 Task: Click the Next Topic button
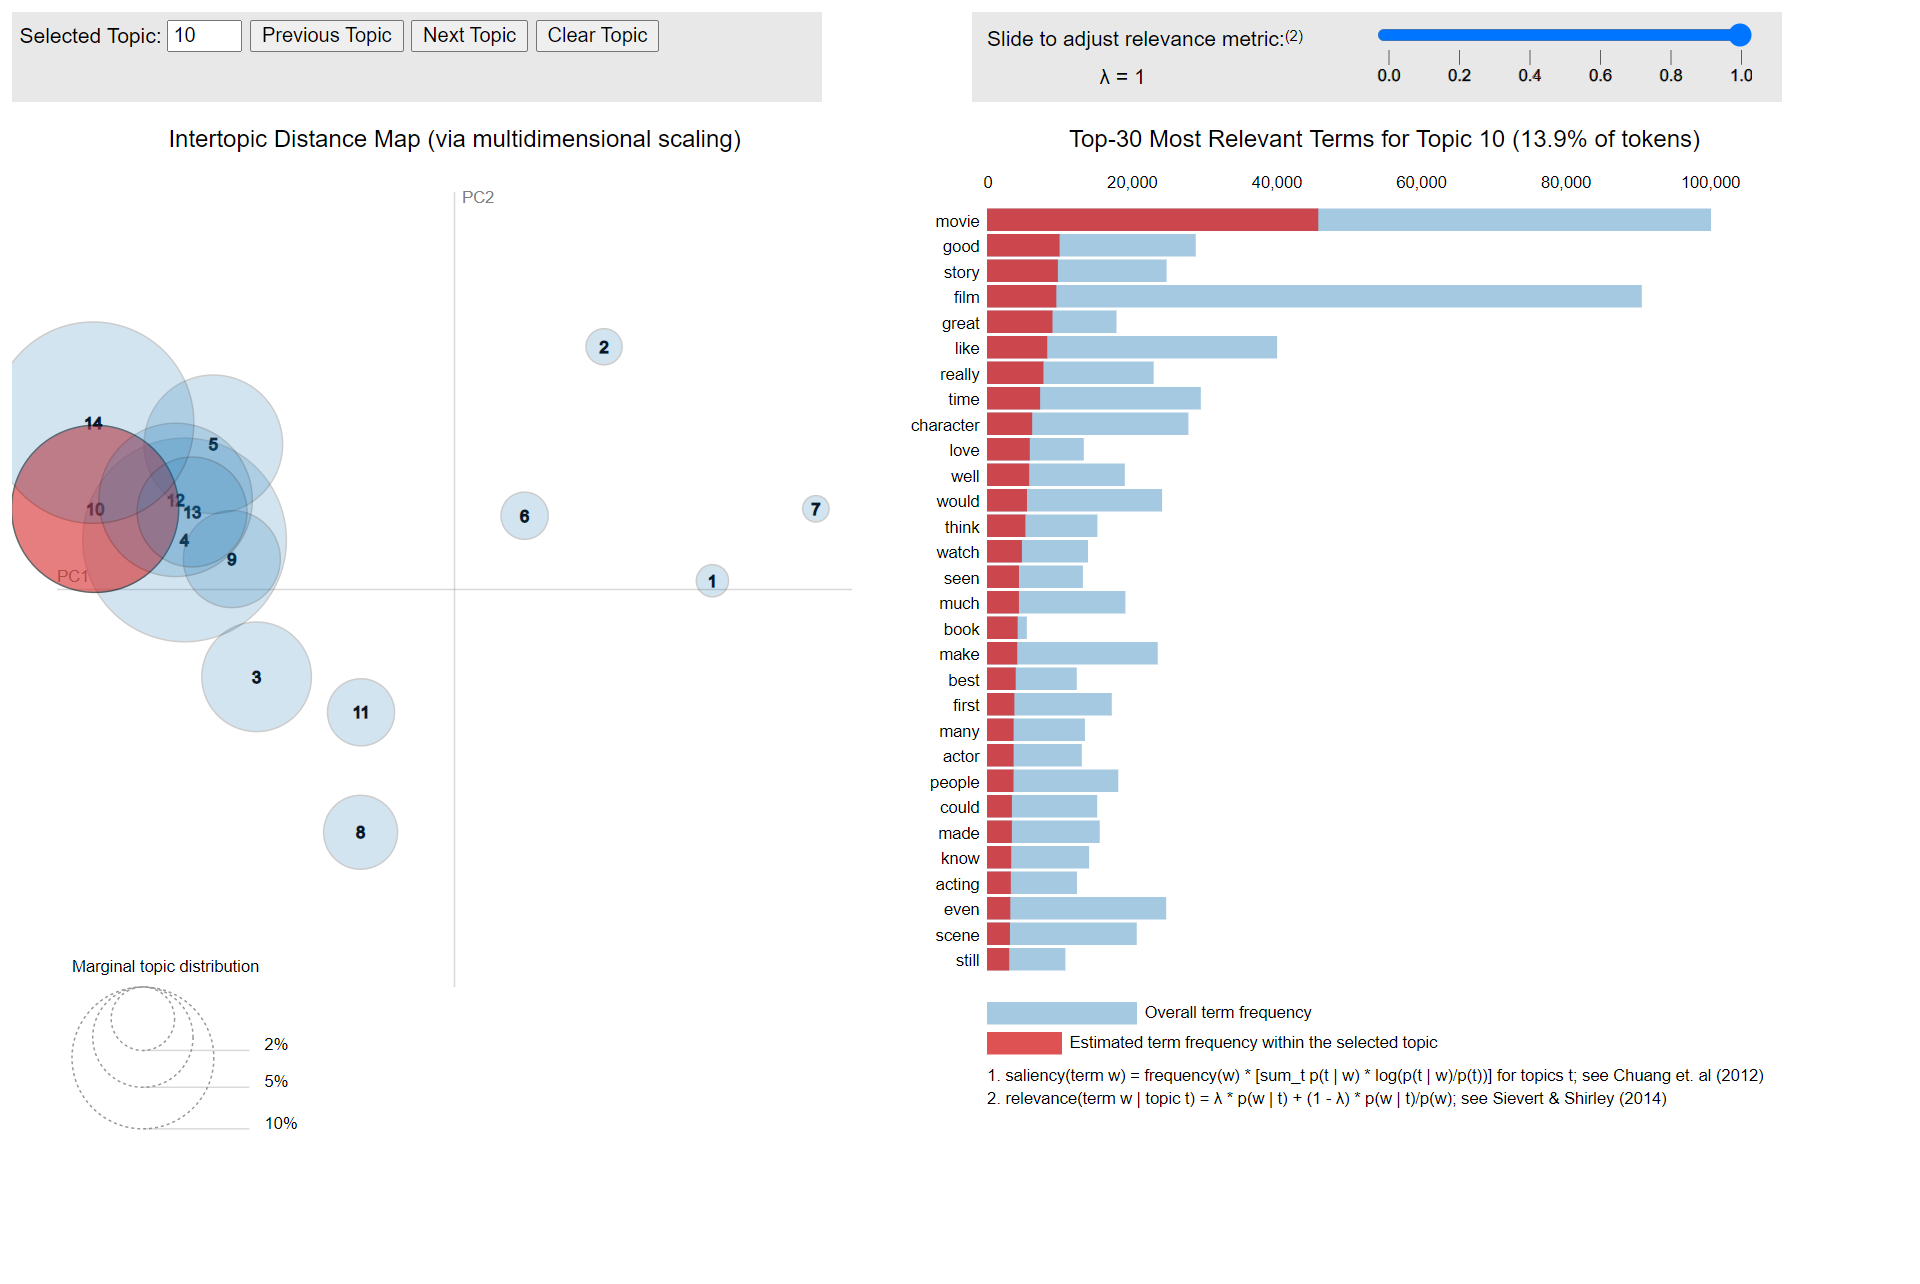pyautogui.click(x=469, y=35)
